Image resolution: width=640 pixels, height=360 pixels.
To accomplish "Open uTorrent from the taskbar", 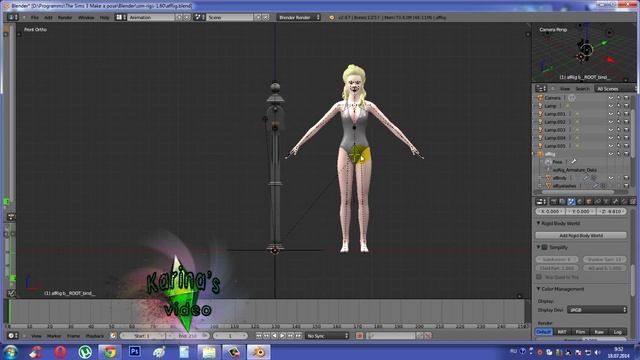I will (85, 351).
